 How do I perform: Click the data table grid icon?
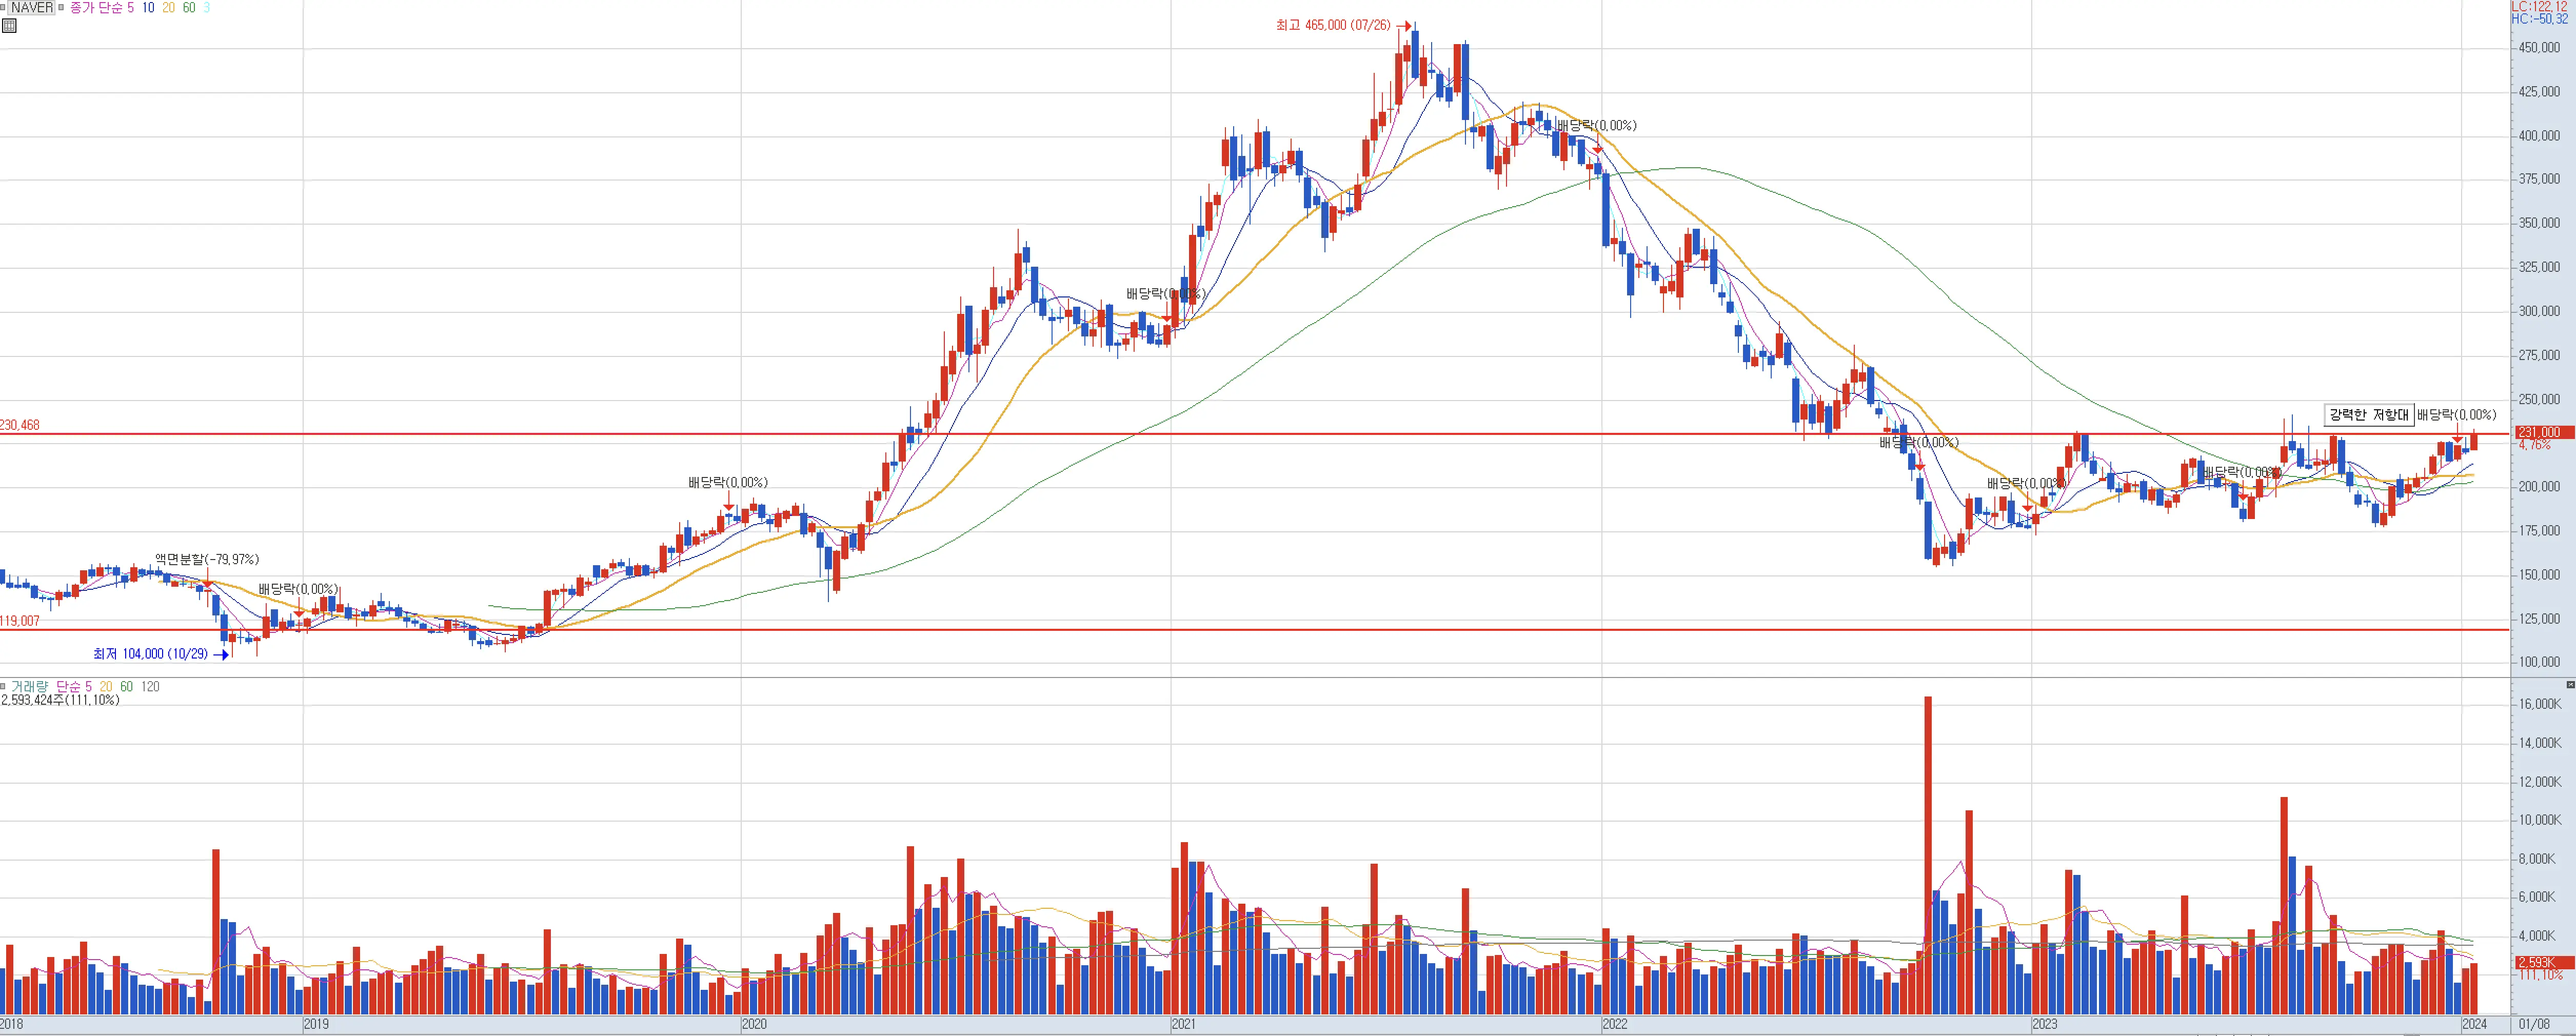click(x=9, y=26)
